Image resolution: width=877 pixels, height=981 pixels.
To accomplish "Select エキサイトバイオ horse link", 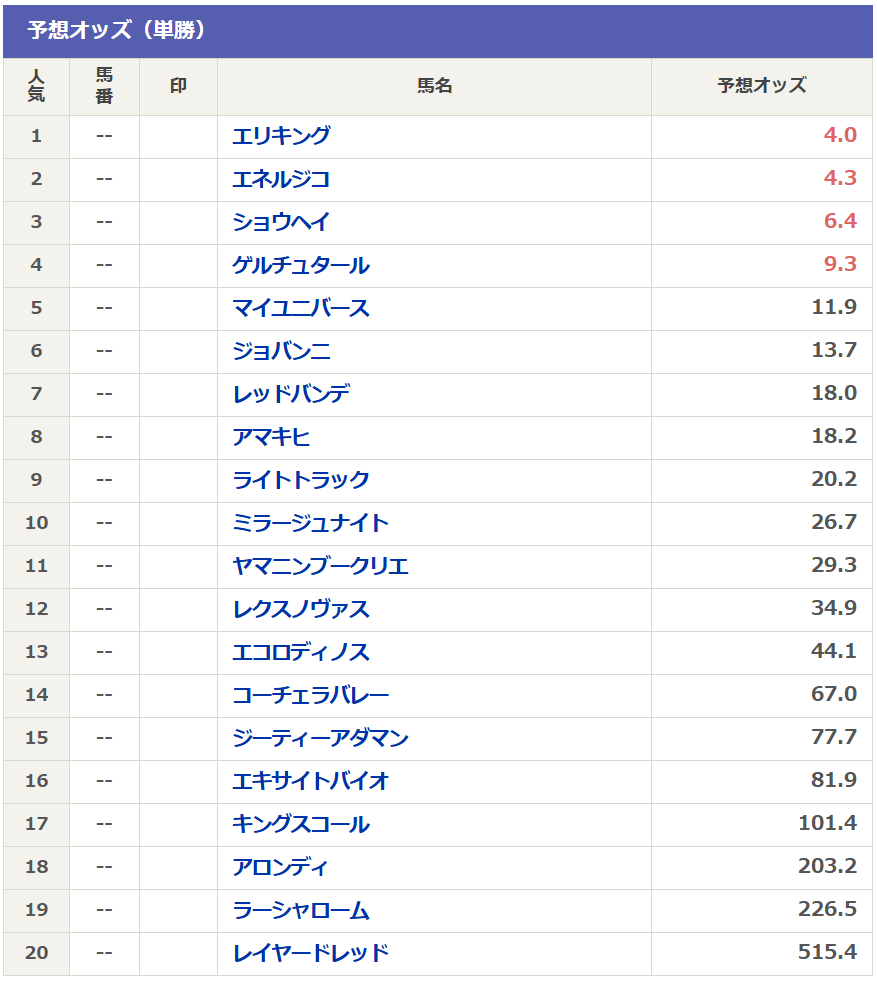I will (310, 781).
